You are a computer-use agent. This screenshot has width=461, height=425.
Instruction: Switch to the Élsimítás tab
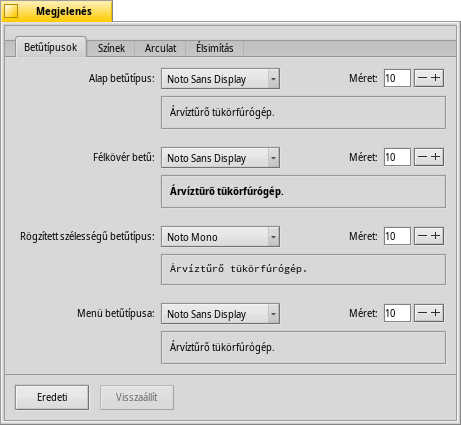coord(215,48)
